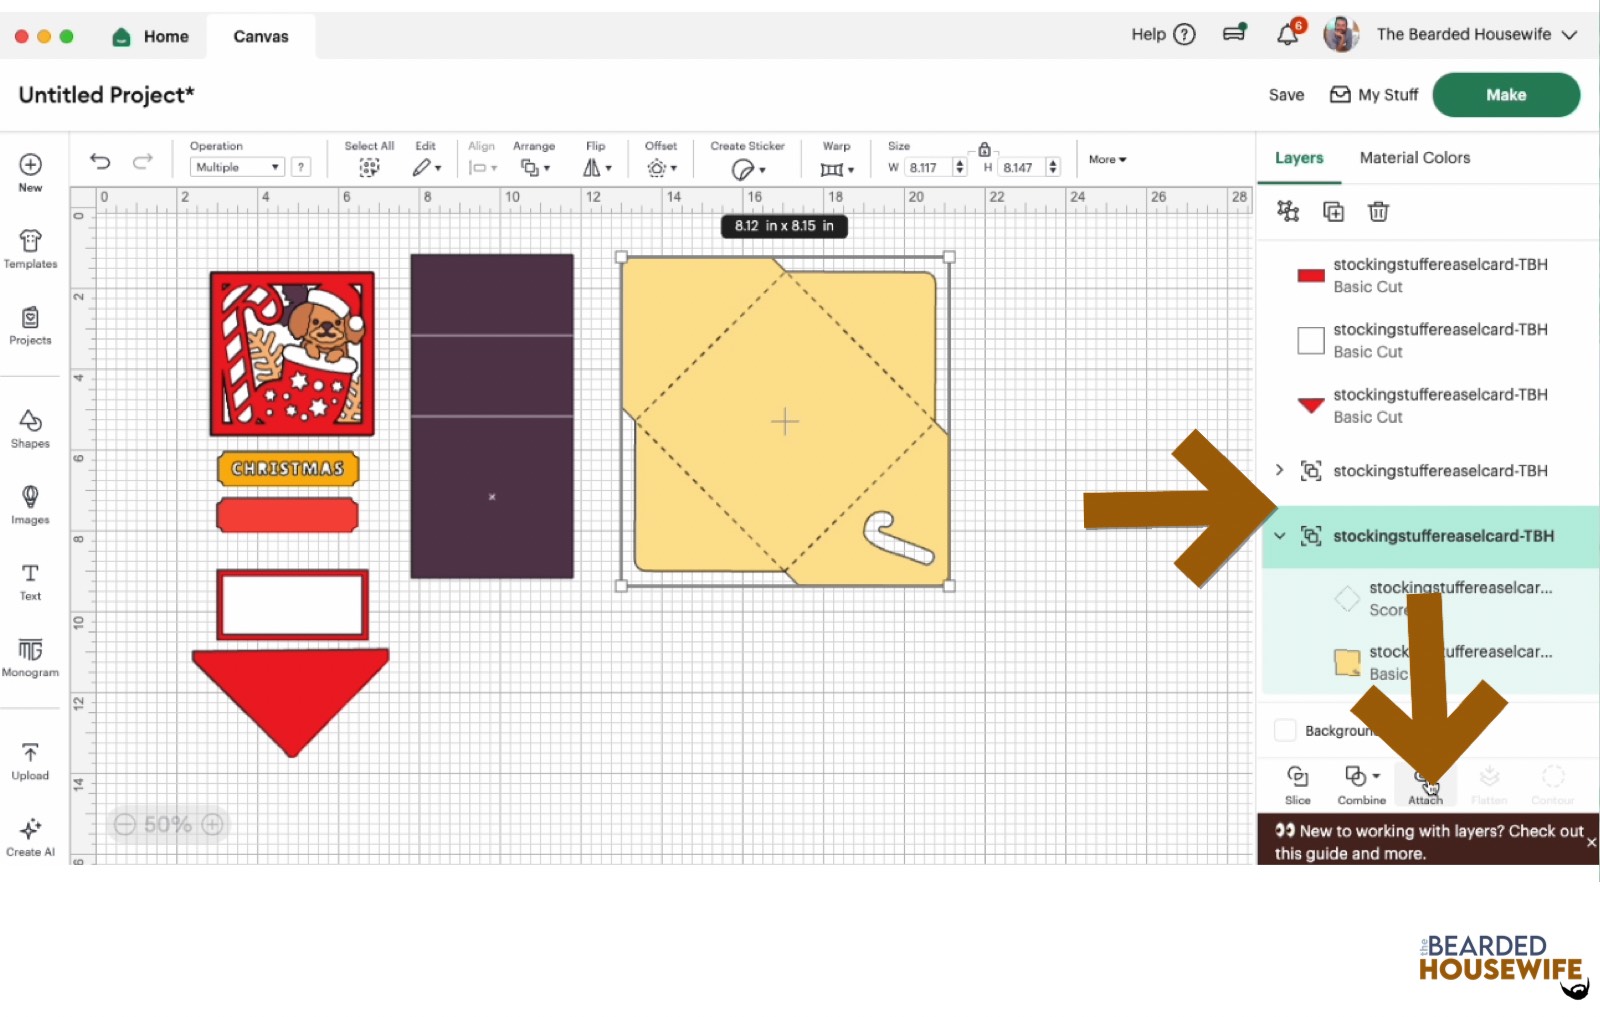
Task: Expand the collapsed stockingstuffereaselcard-TBH group
Action: click(x=1279, y=470)
